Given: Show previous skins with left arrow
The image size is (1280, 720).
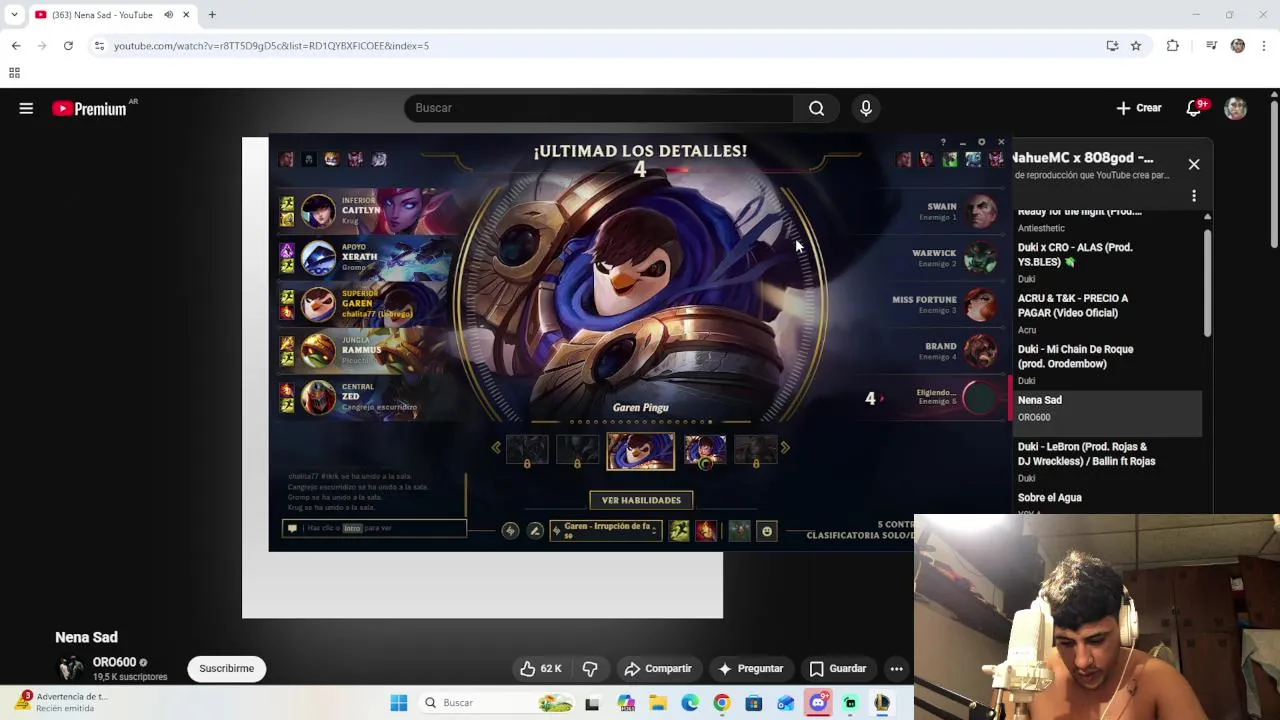Looking at the screenshot, I should tap(496, 448).
